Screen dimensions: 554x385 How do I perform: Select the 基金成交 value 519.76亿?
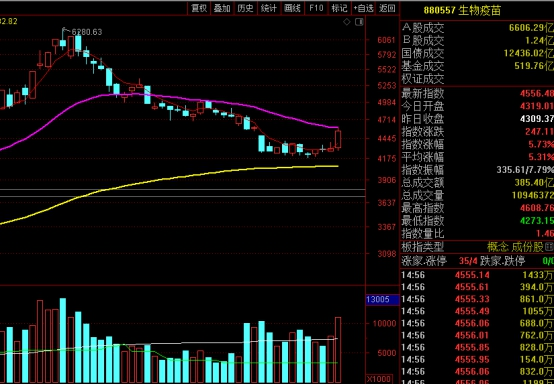(534, 66)
